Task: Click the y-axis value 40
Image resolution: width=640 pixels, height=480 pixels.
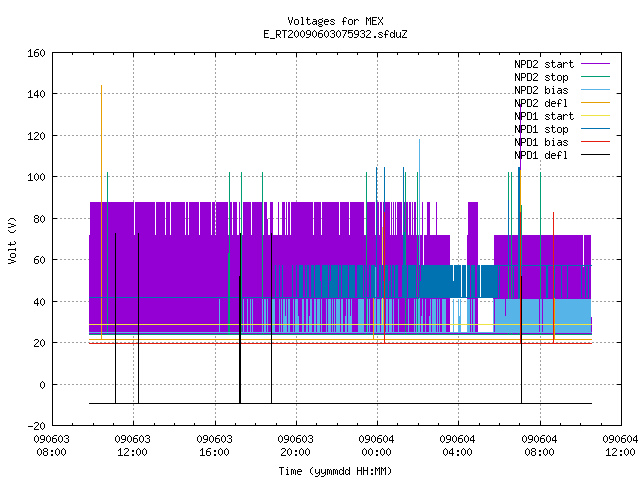Action: coord(40,302)
